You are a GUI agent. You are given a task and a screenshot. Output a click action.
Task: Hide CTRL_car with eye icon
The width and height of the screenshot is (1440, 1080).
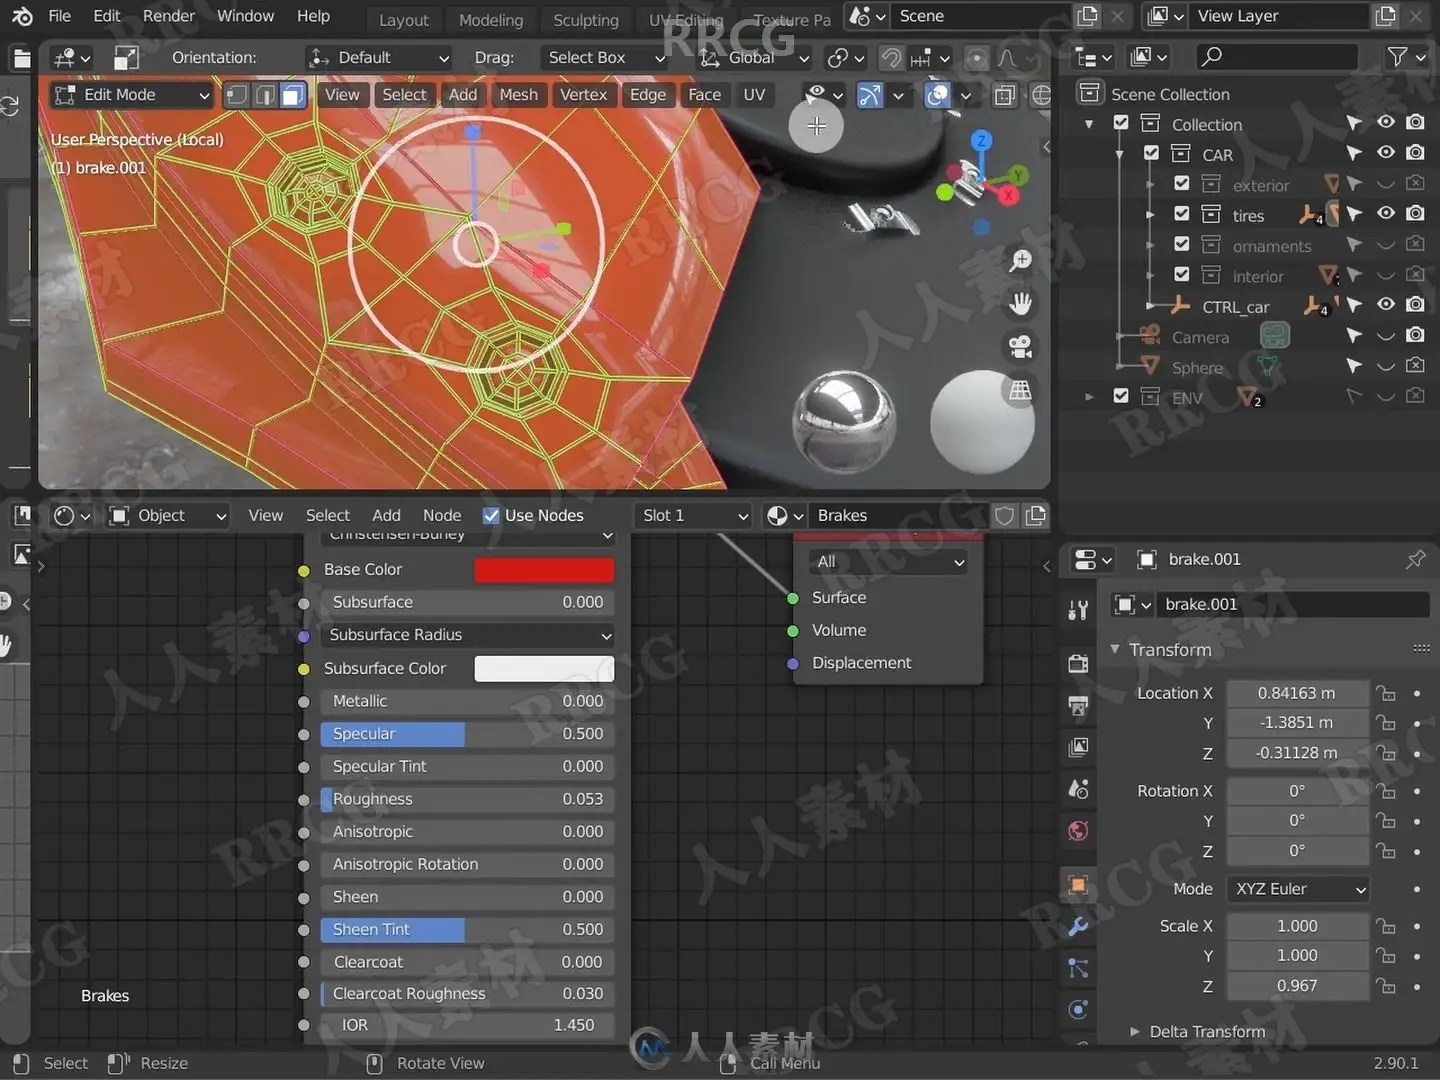click(x=1386, y=304)
